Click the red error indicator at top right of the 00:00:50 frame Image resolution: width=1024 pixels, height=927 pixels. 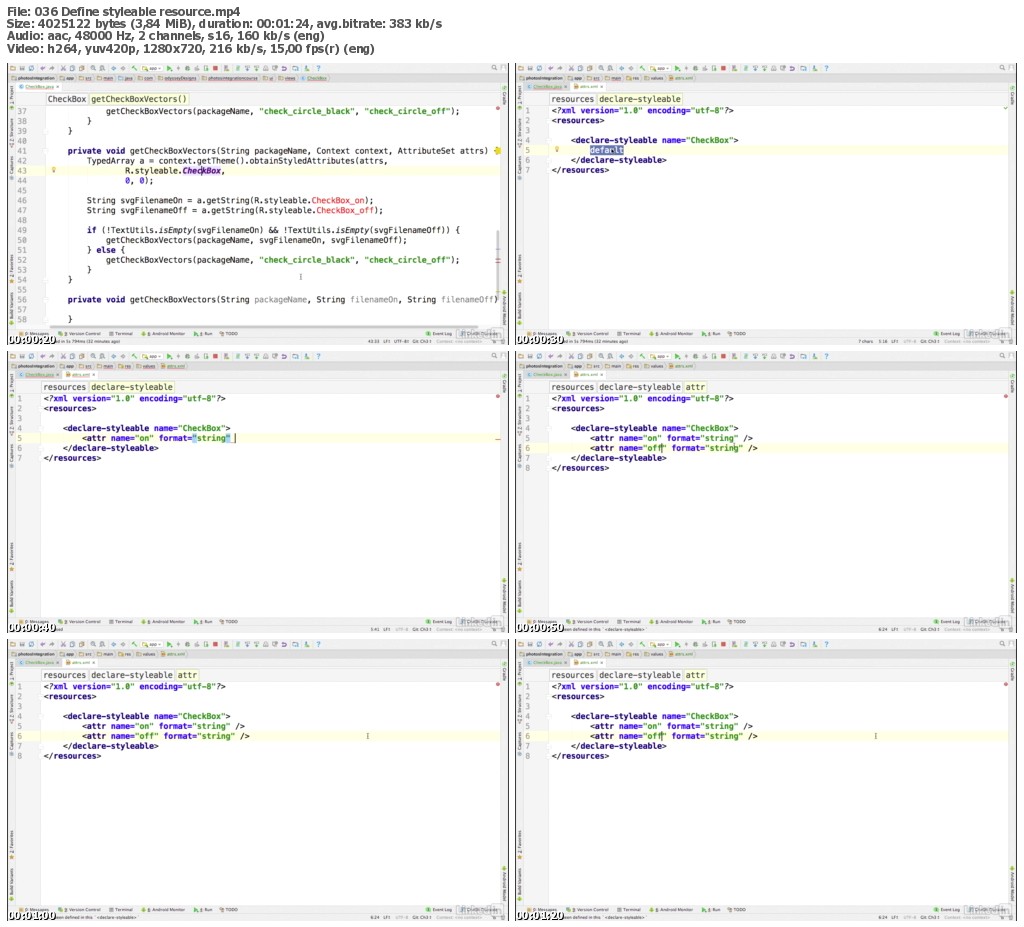click(x=1006, y=396)
